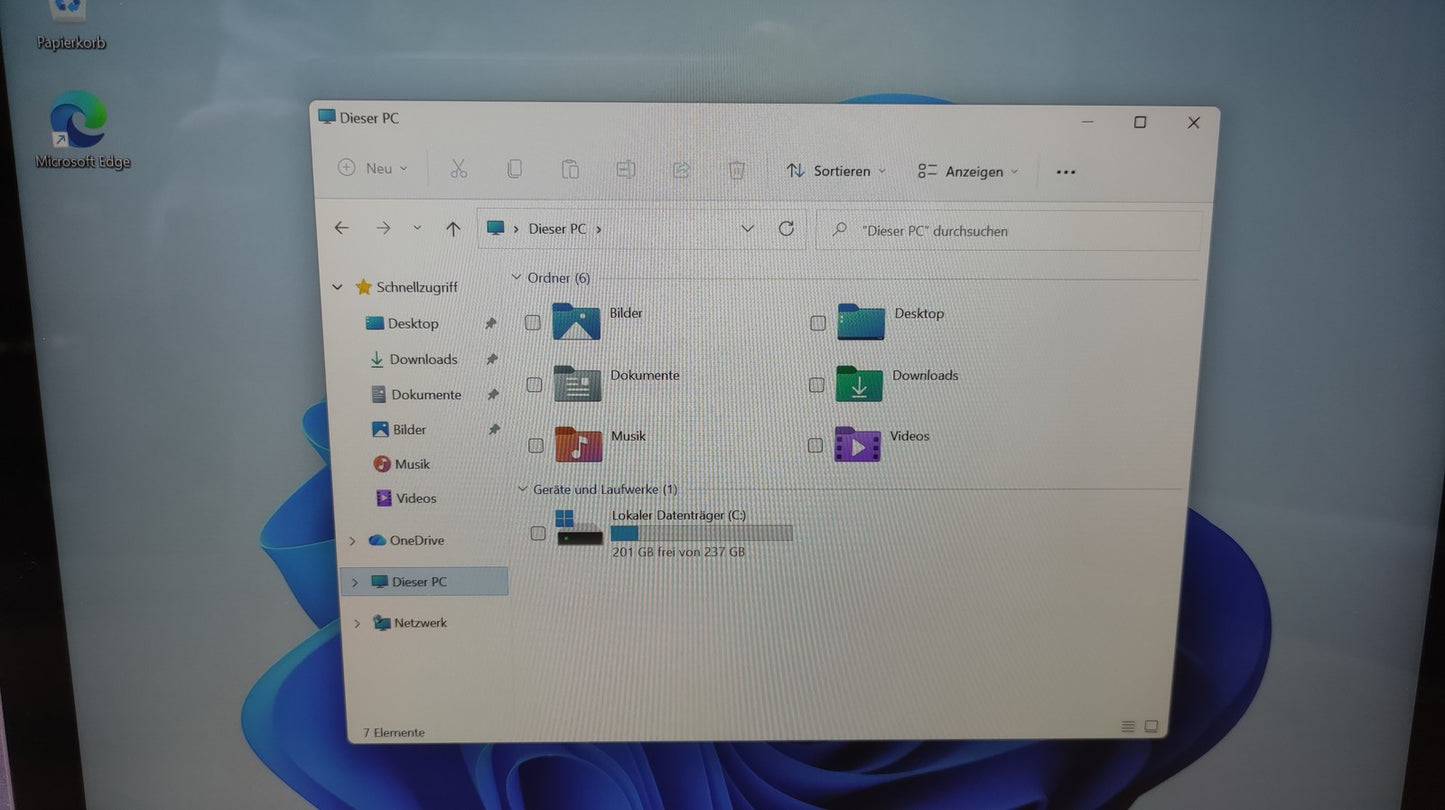Go back with the left arrow
This screenshot has width=1445, height=810.
click(342, 228)
